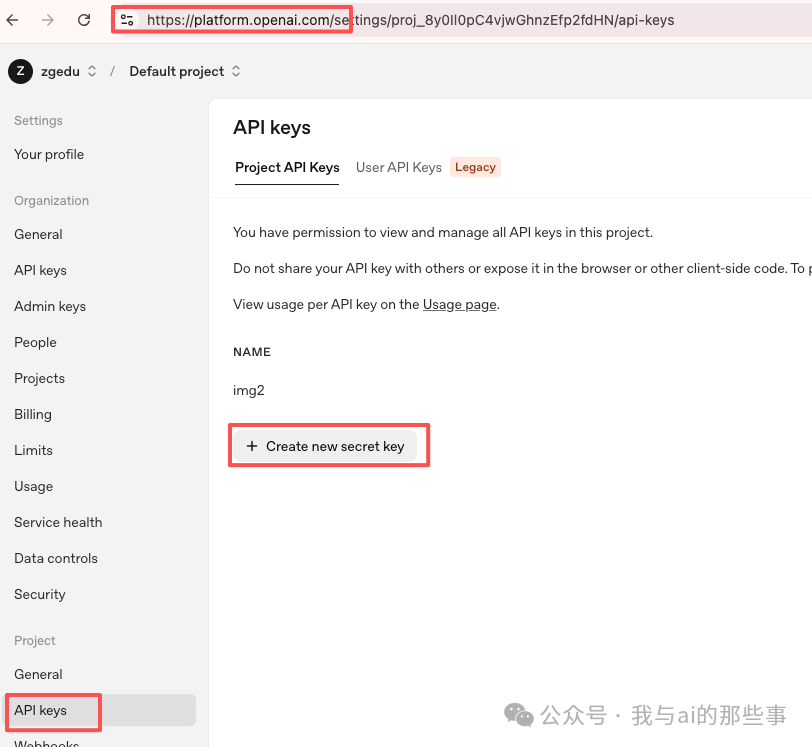Image resolution: width=812 pixels, height=747 pixels.
Task: Open the Billing page
Action: [x=33, y=414]
